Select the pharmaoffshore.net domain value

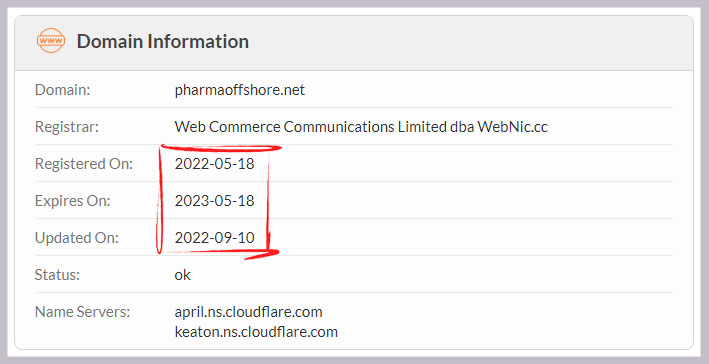click(240, 90)
